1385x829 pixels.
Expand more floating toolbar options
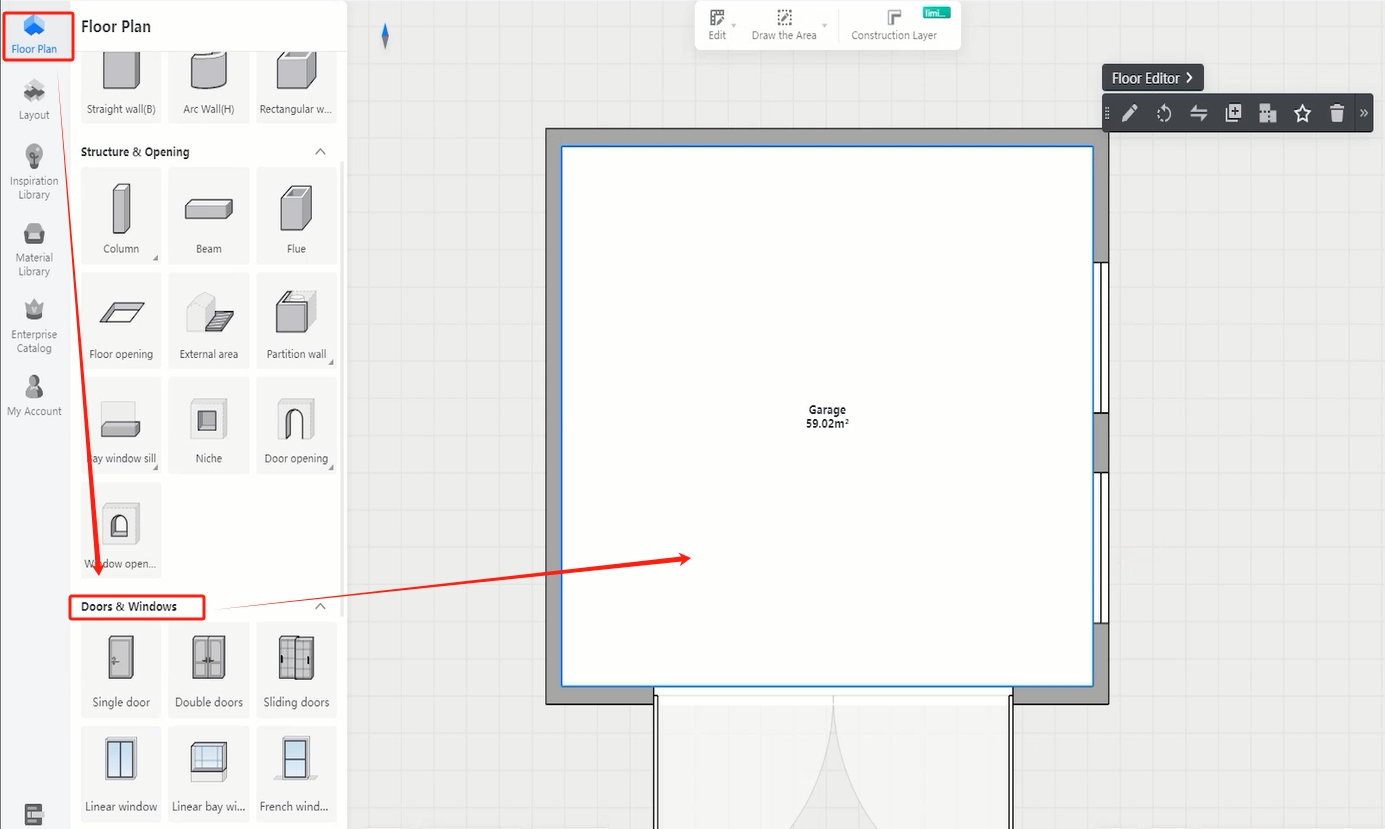pyautogui.click(x=1364, y=113)
